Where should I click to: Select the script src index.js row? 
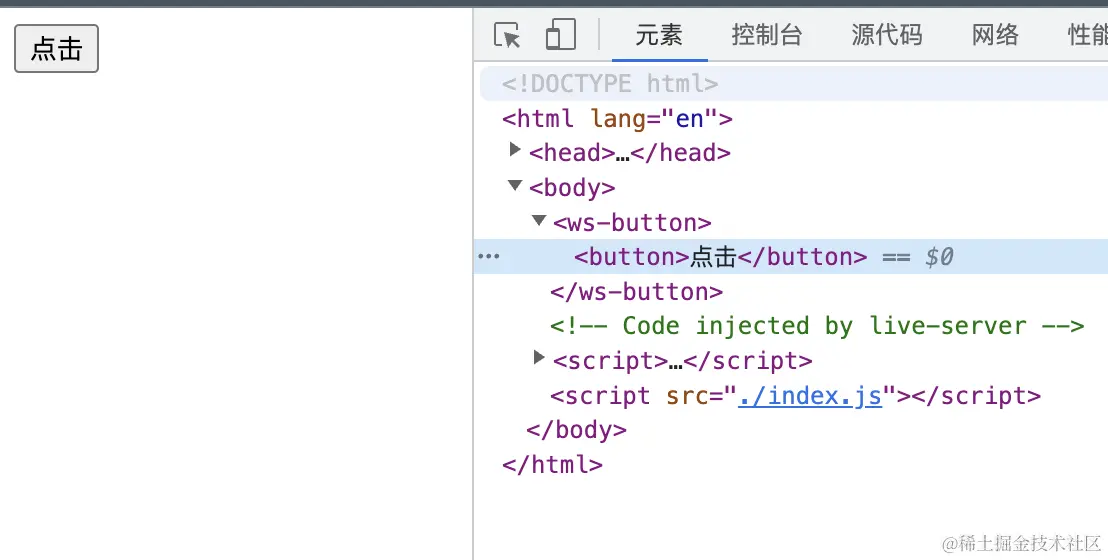[796, 396]
